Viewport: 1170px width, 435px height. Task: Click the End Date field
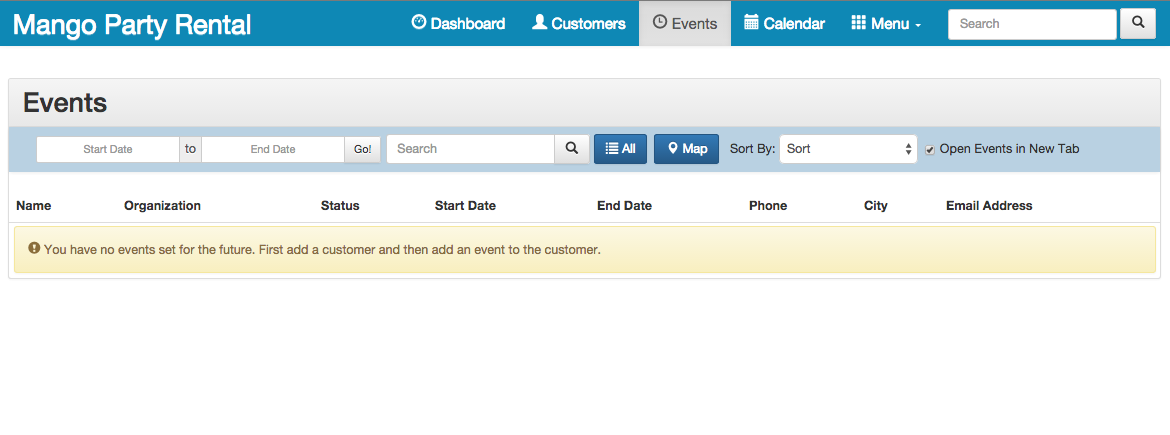(x=273, y=149)
